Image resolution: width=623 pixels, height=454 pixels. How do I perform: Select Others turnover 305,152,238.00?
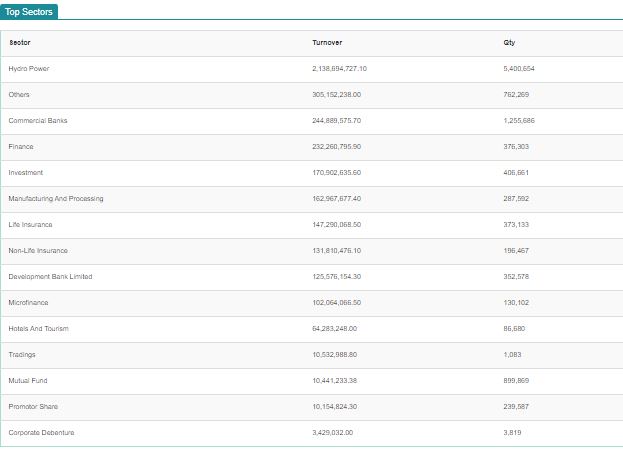point(337,95)
